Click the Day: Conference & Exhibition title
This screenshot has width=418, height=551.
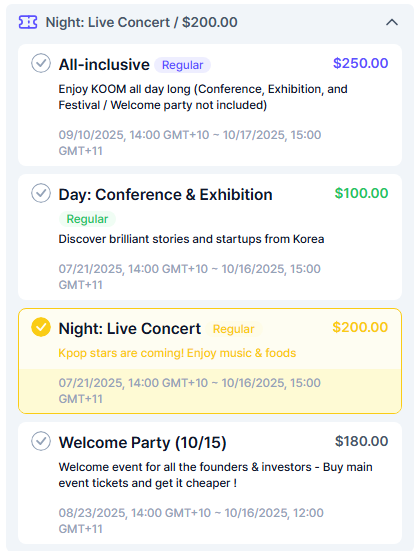(x=165, y=195)
